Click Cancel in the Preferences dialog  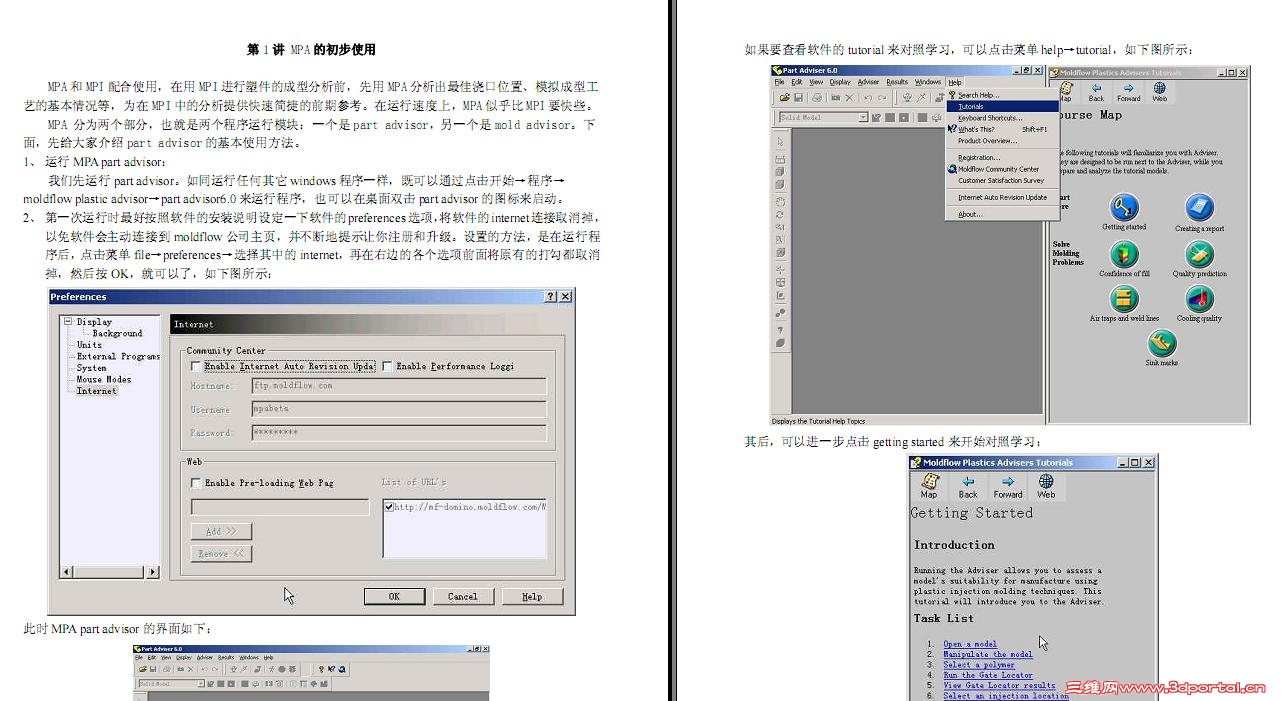point(463,596)
